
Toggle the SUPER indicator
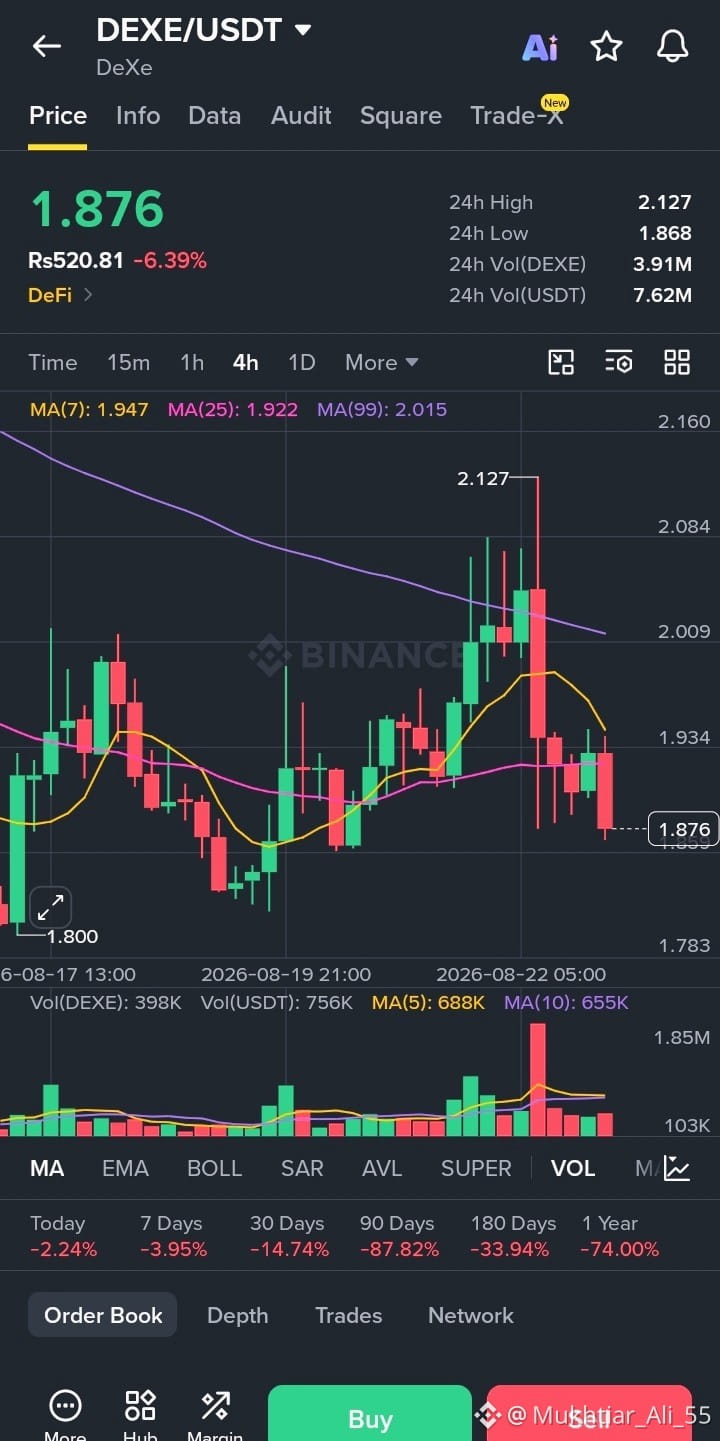click(x=476, y=1168)
